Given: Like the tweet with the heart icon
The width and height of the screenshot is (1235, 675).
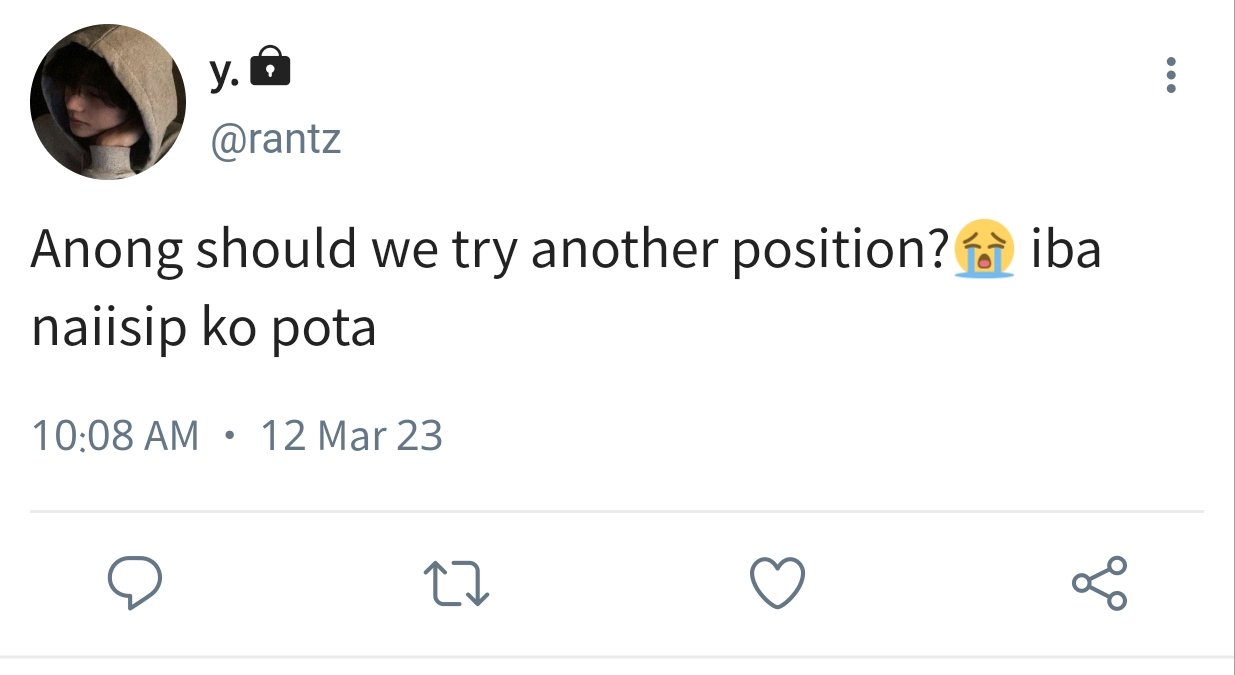Looking at the screenshot, I should (777, 583).
